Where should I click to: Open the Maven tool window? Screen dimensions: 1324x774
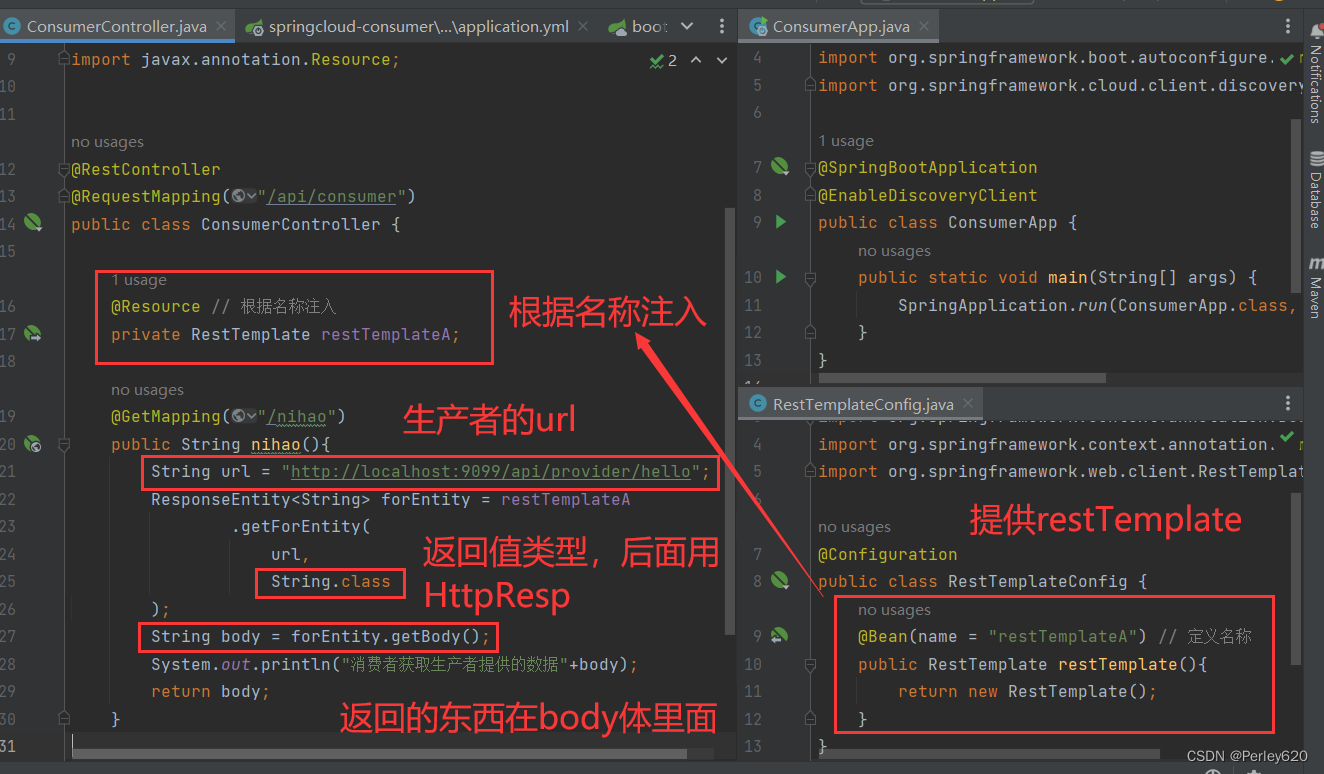1314,287
